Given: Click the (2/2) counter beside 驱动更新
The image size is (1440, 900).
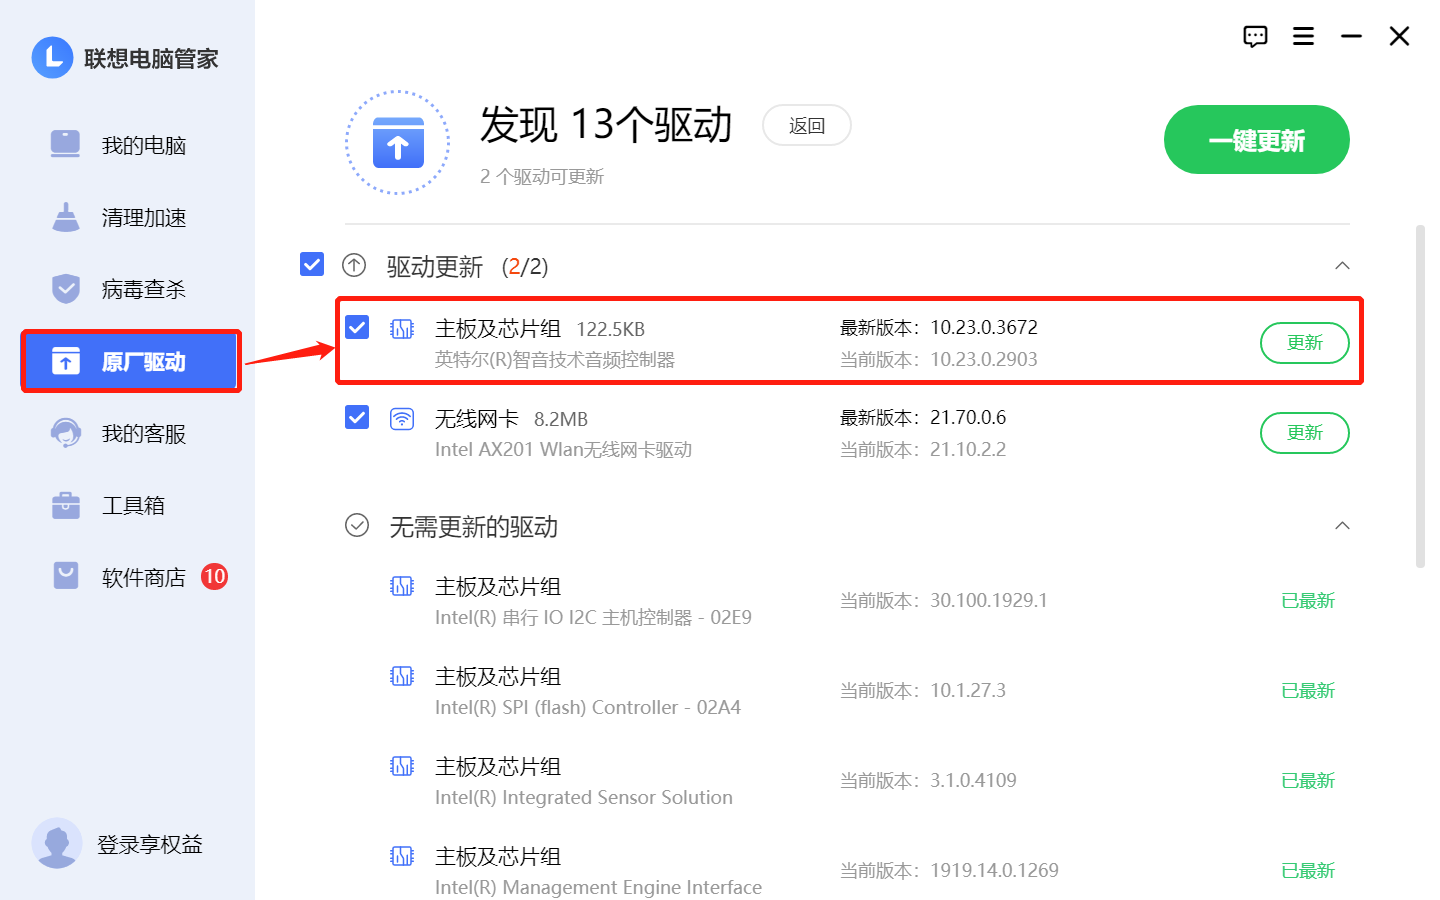Looking at the screenshot, I should pyautogui.click(x=525, y=267).
